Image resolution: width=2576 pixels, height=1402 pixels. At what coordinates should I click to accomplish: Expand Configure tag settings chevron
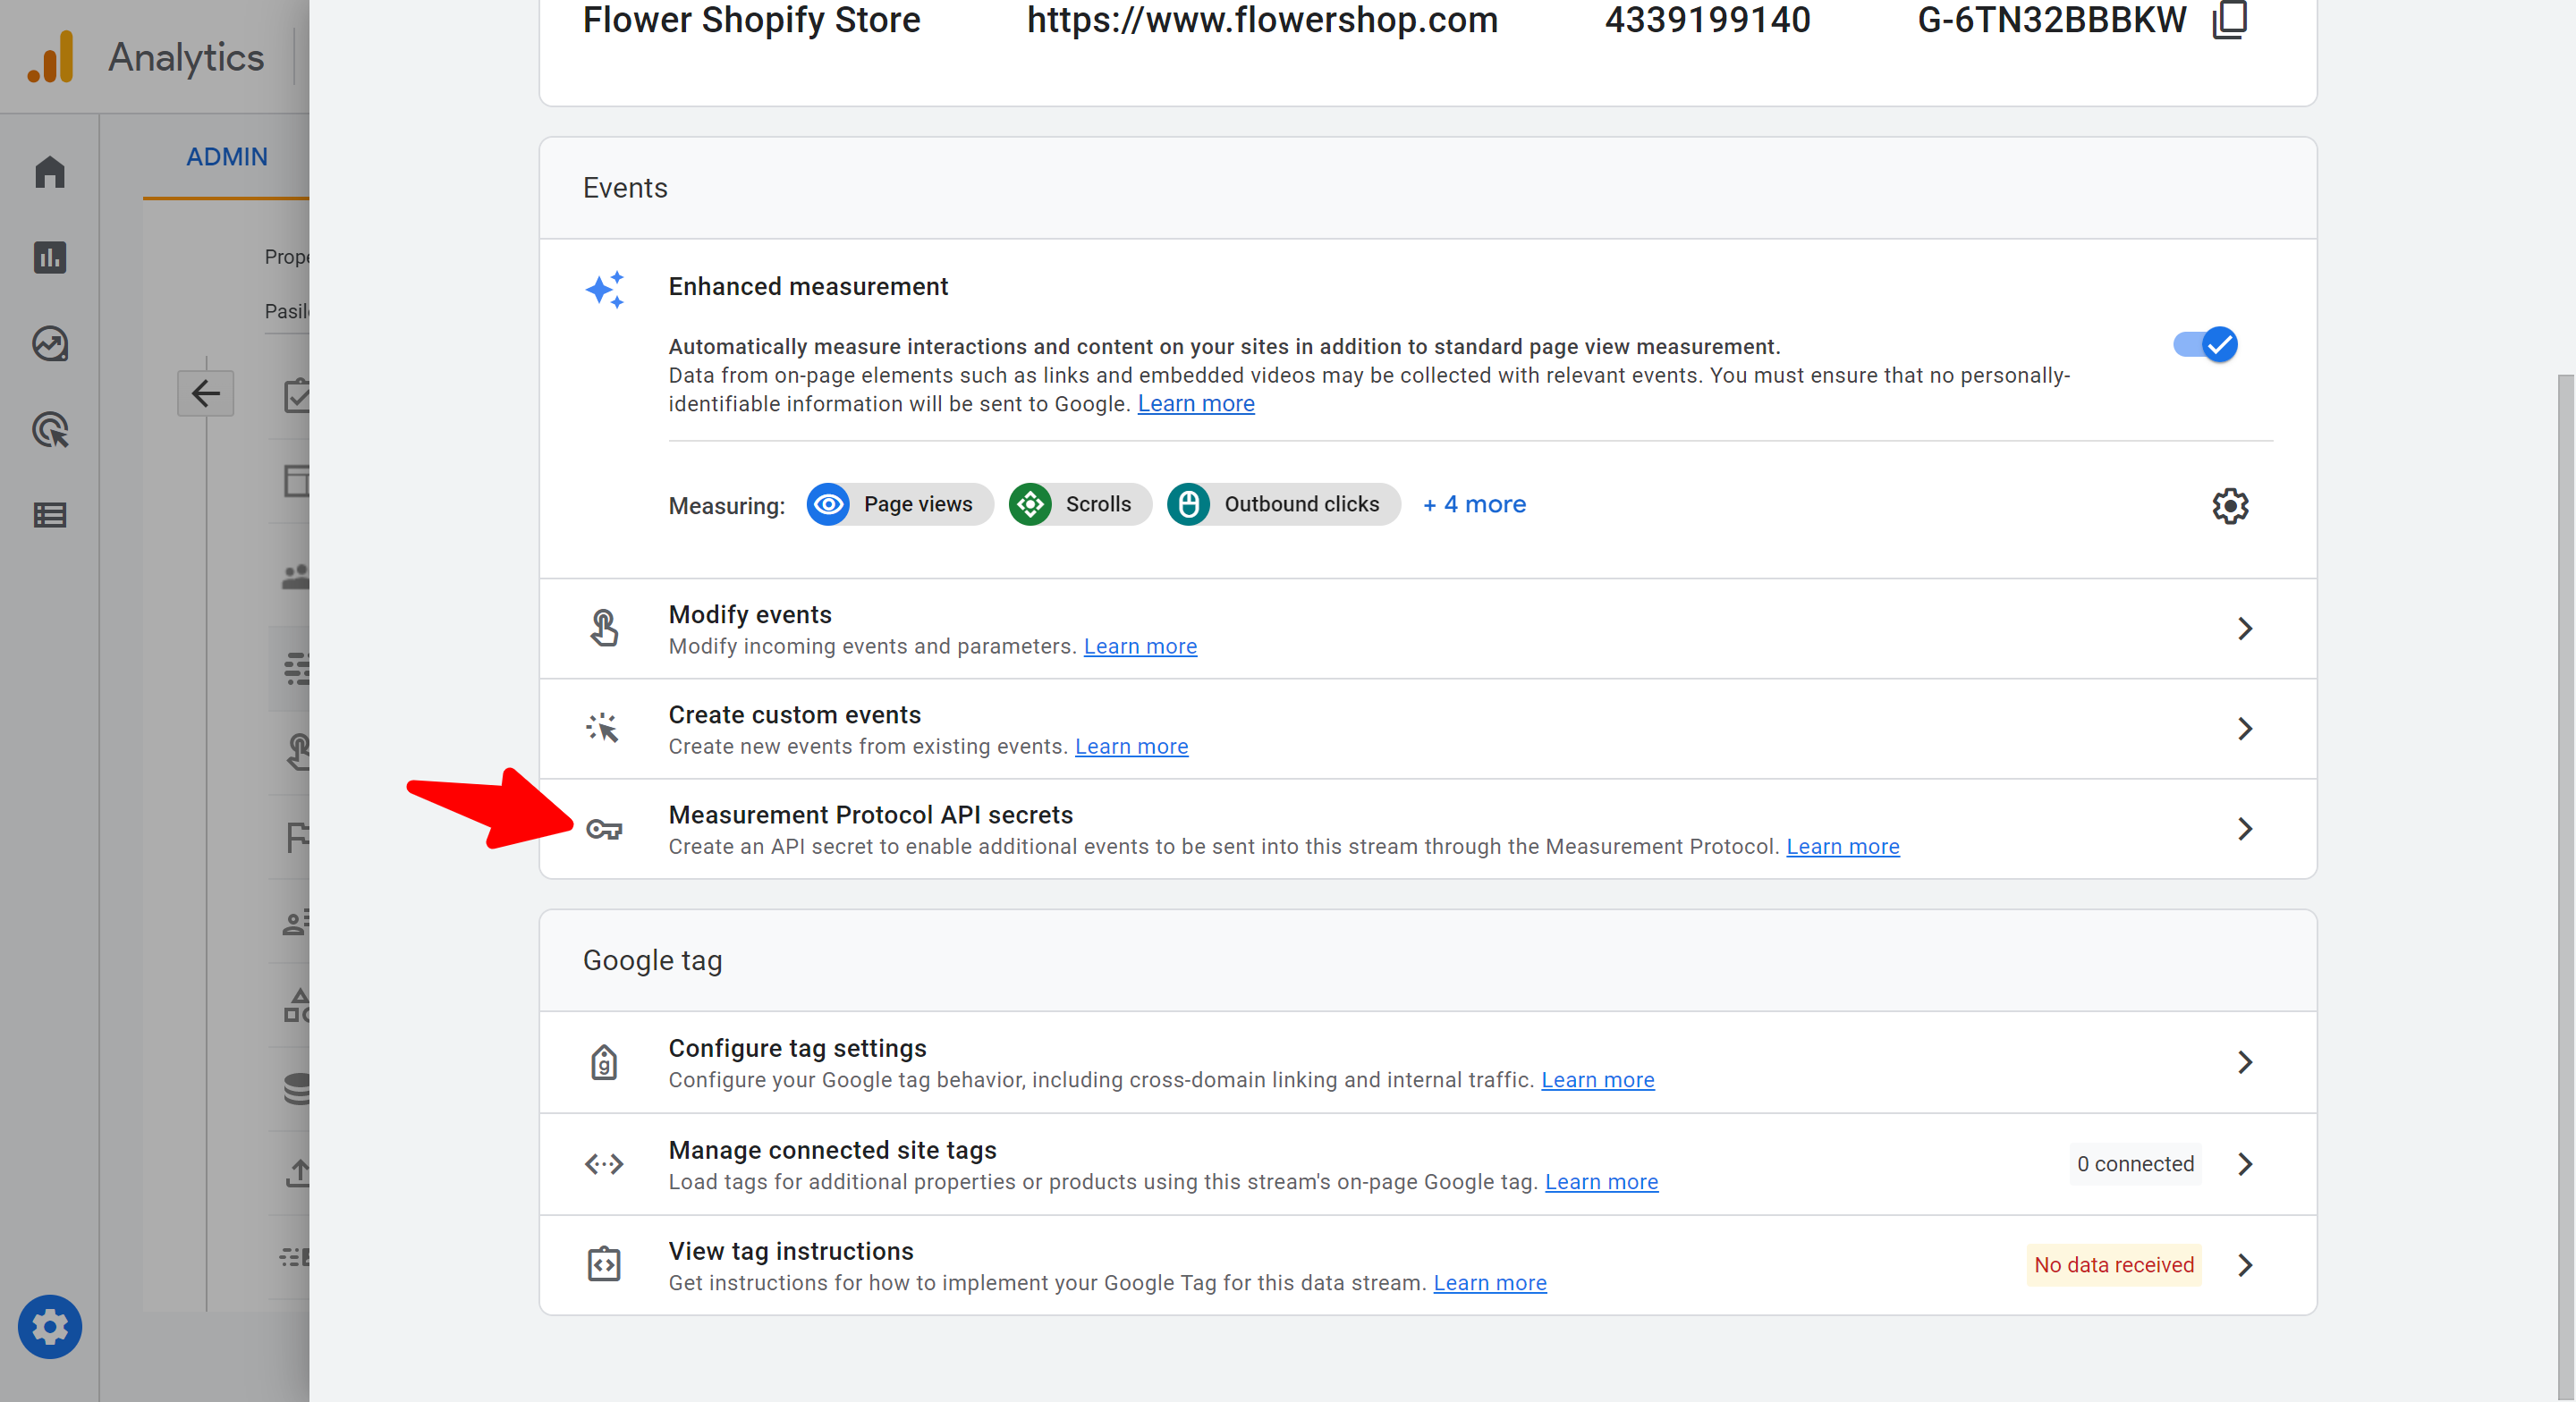tap(2244, 1062)
